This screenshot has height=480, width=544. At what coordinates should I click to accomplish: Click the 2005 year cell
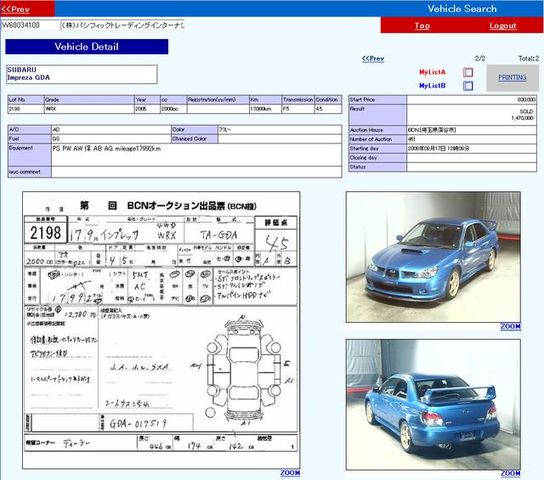pyautogui.click(x=147, y=109)
